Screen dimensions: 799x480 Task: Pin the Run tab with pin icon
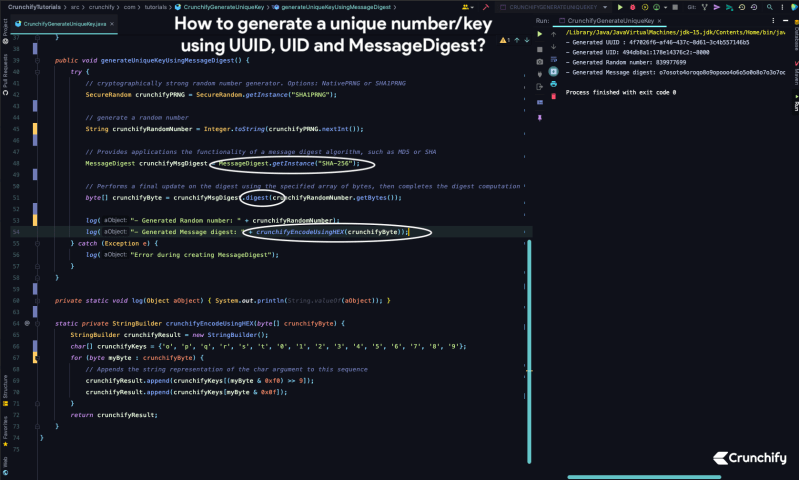tap(540, 118)
